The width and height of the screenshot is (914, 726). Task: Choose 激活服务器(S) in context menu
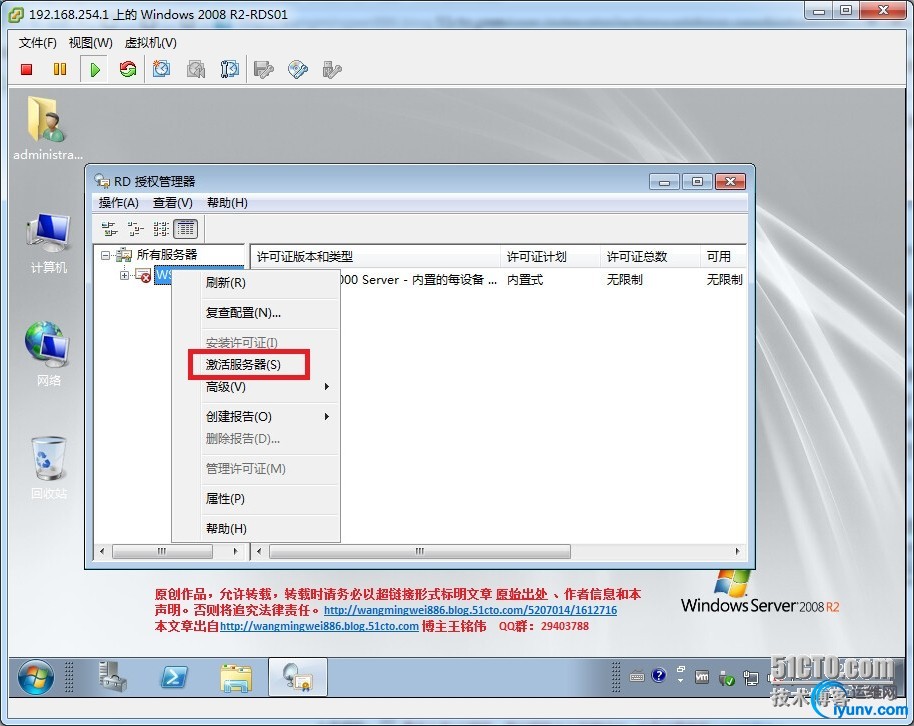pos(255,364)
